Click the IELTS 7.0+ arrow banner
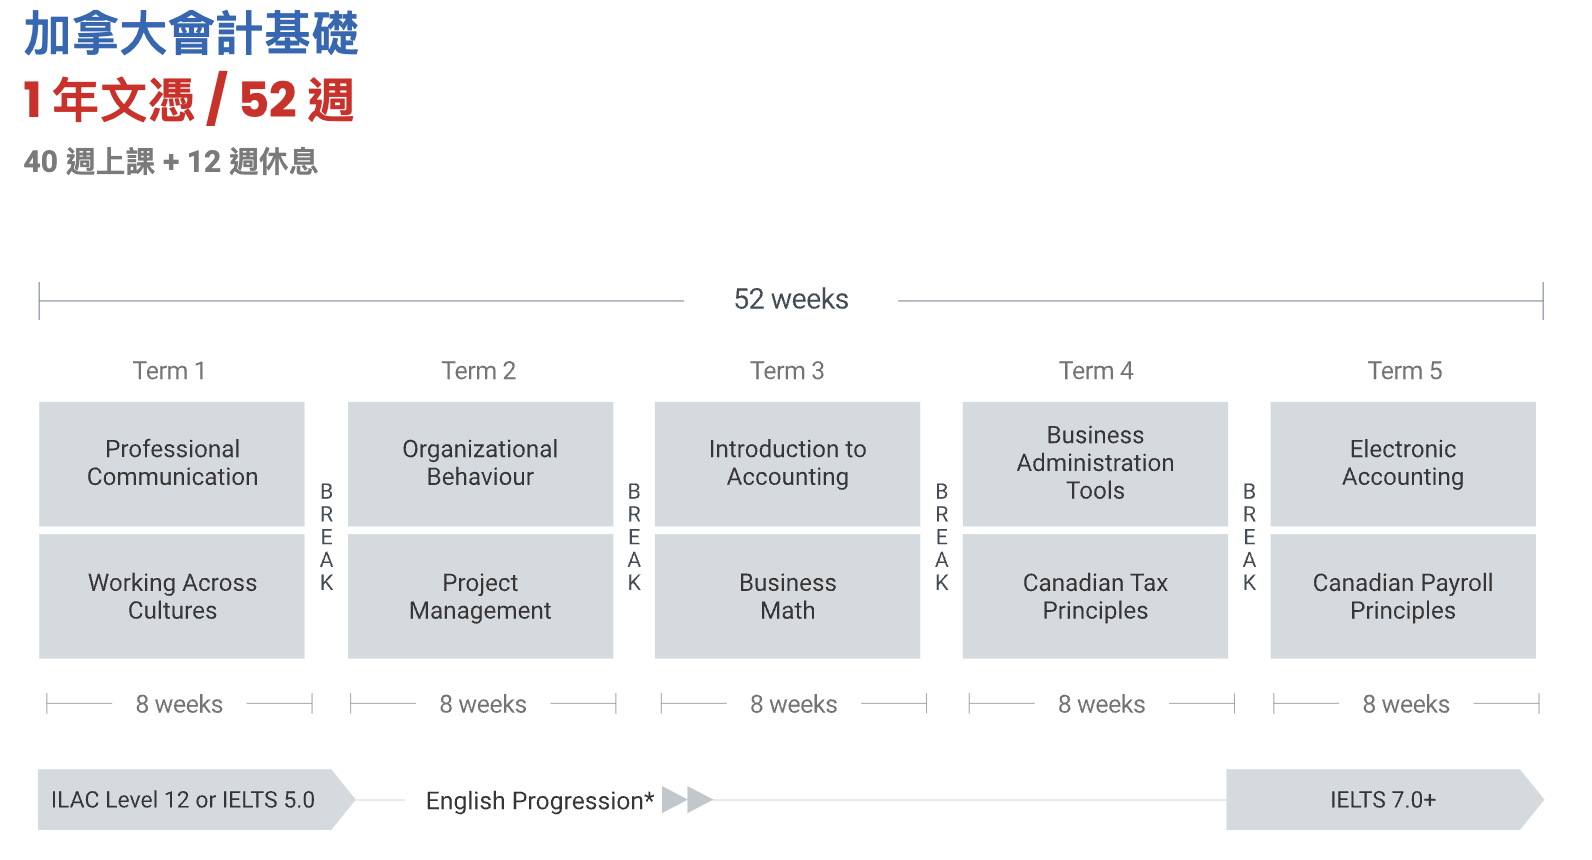 [1385, 800]
